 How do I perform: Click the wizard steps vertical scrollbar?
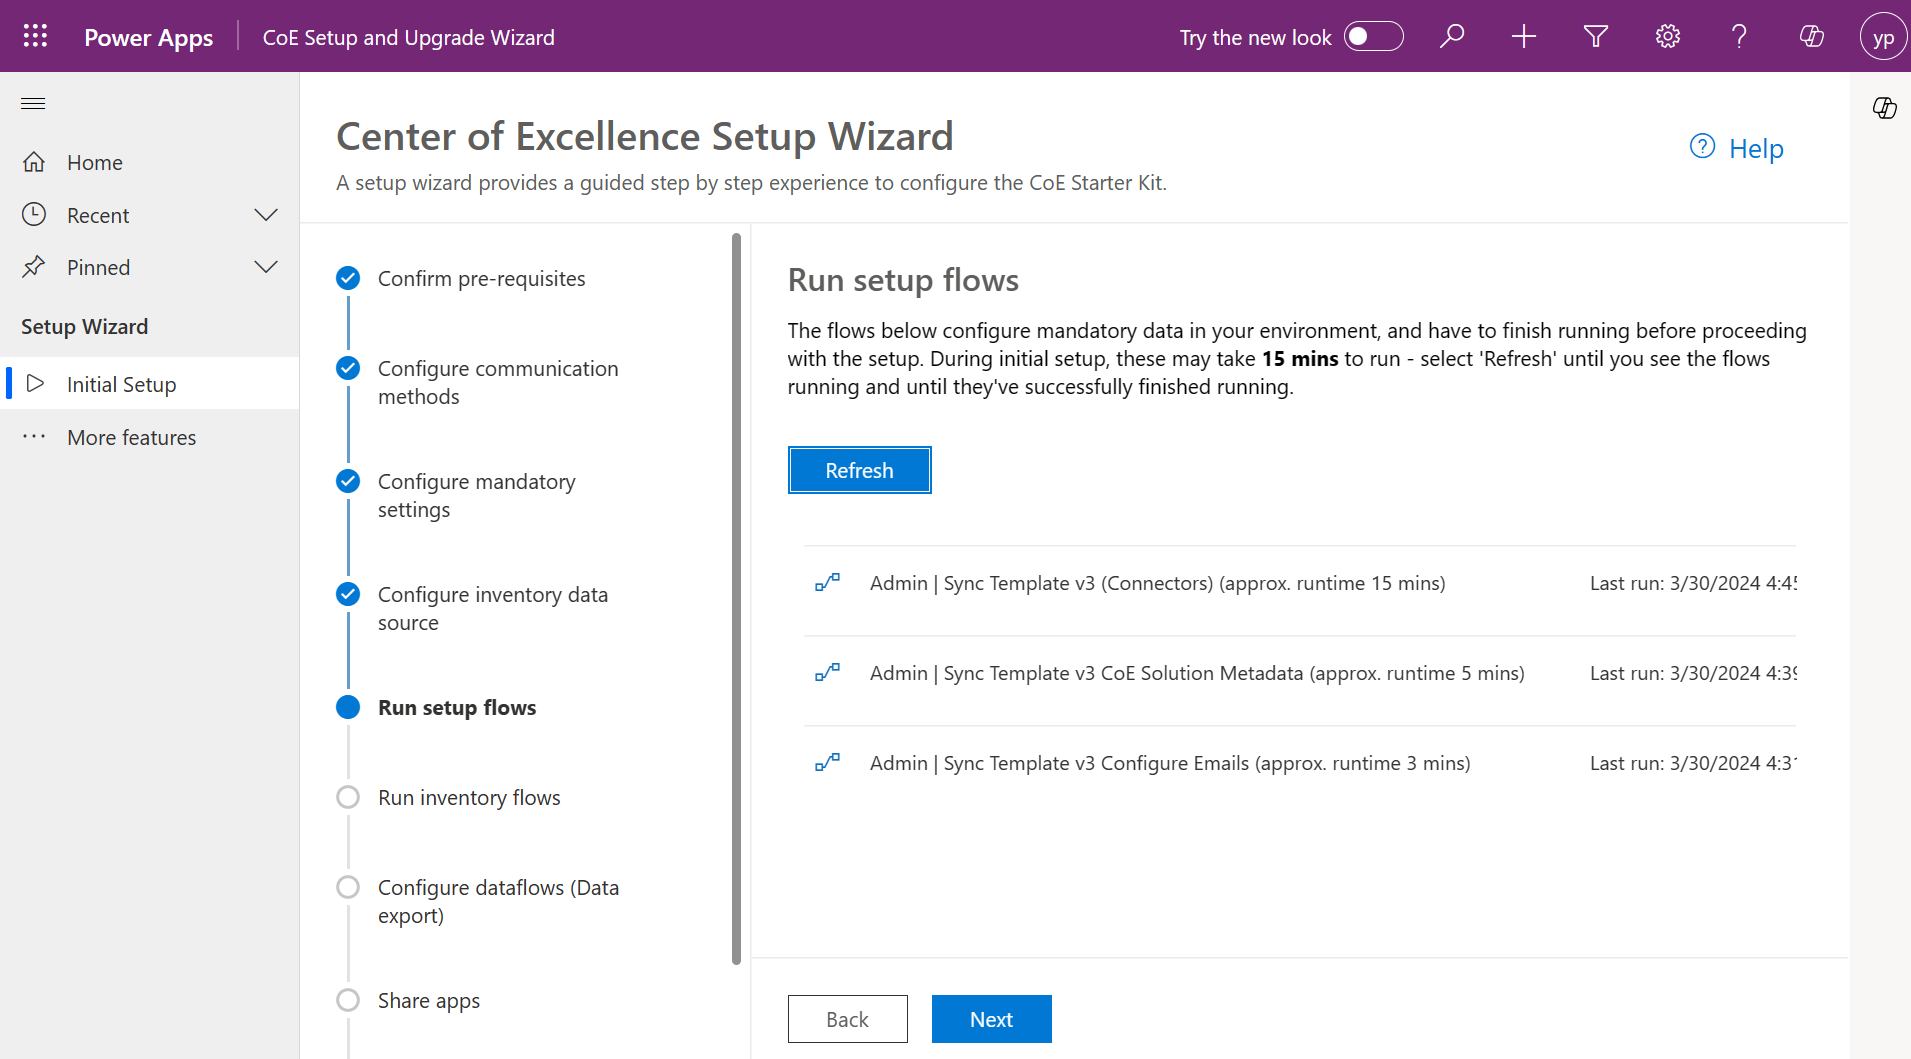[736, 600]
